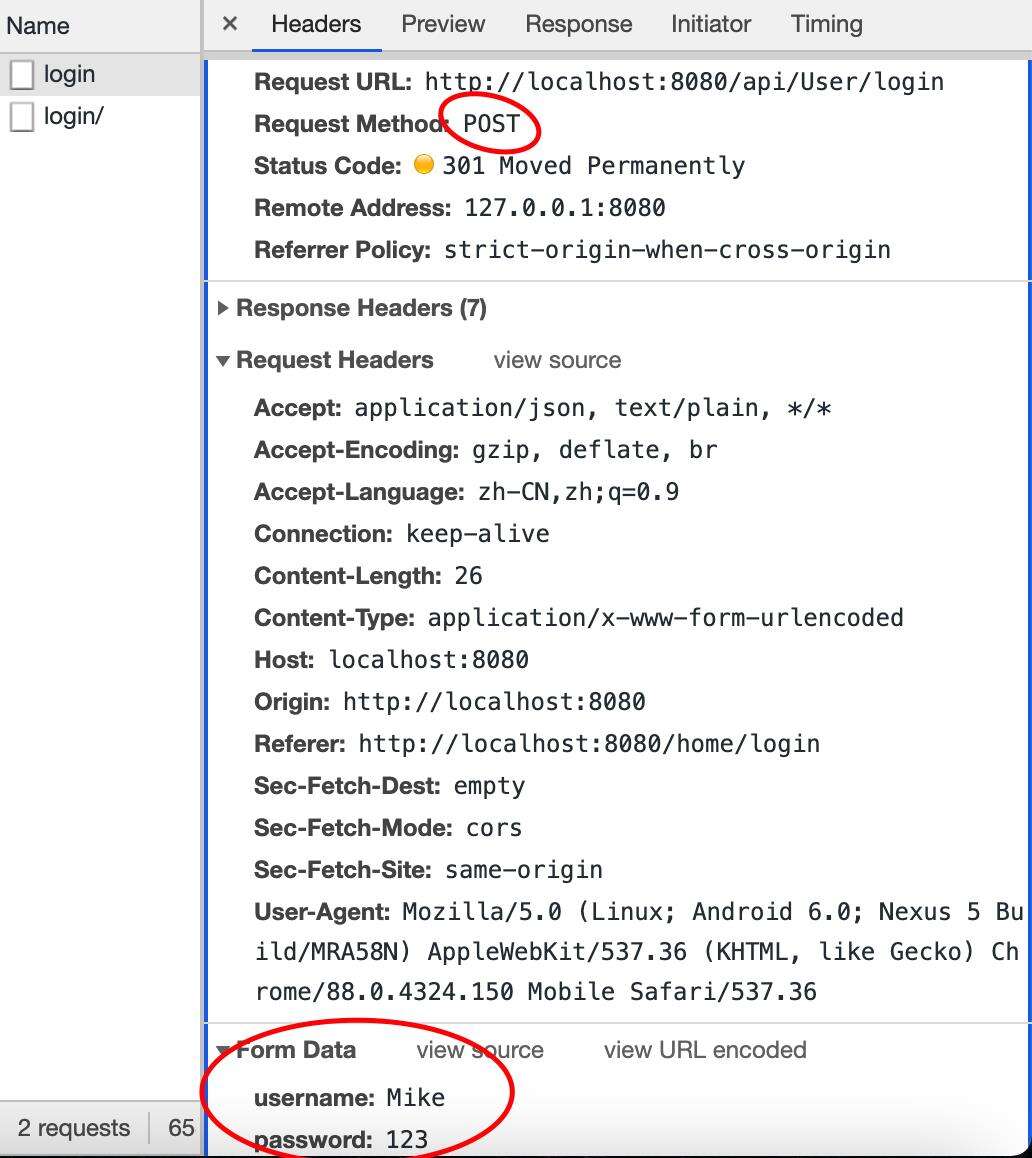
Task: Click the username value 'Mike'
Action: (x=415, y=1097)
